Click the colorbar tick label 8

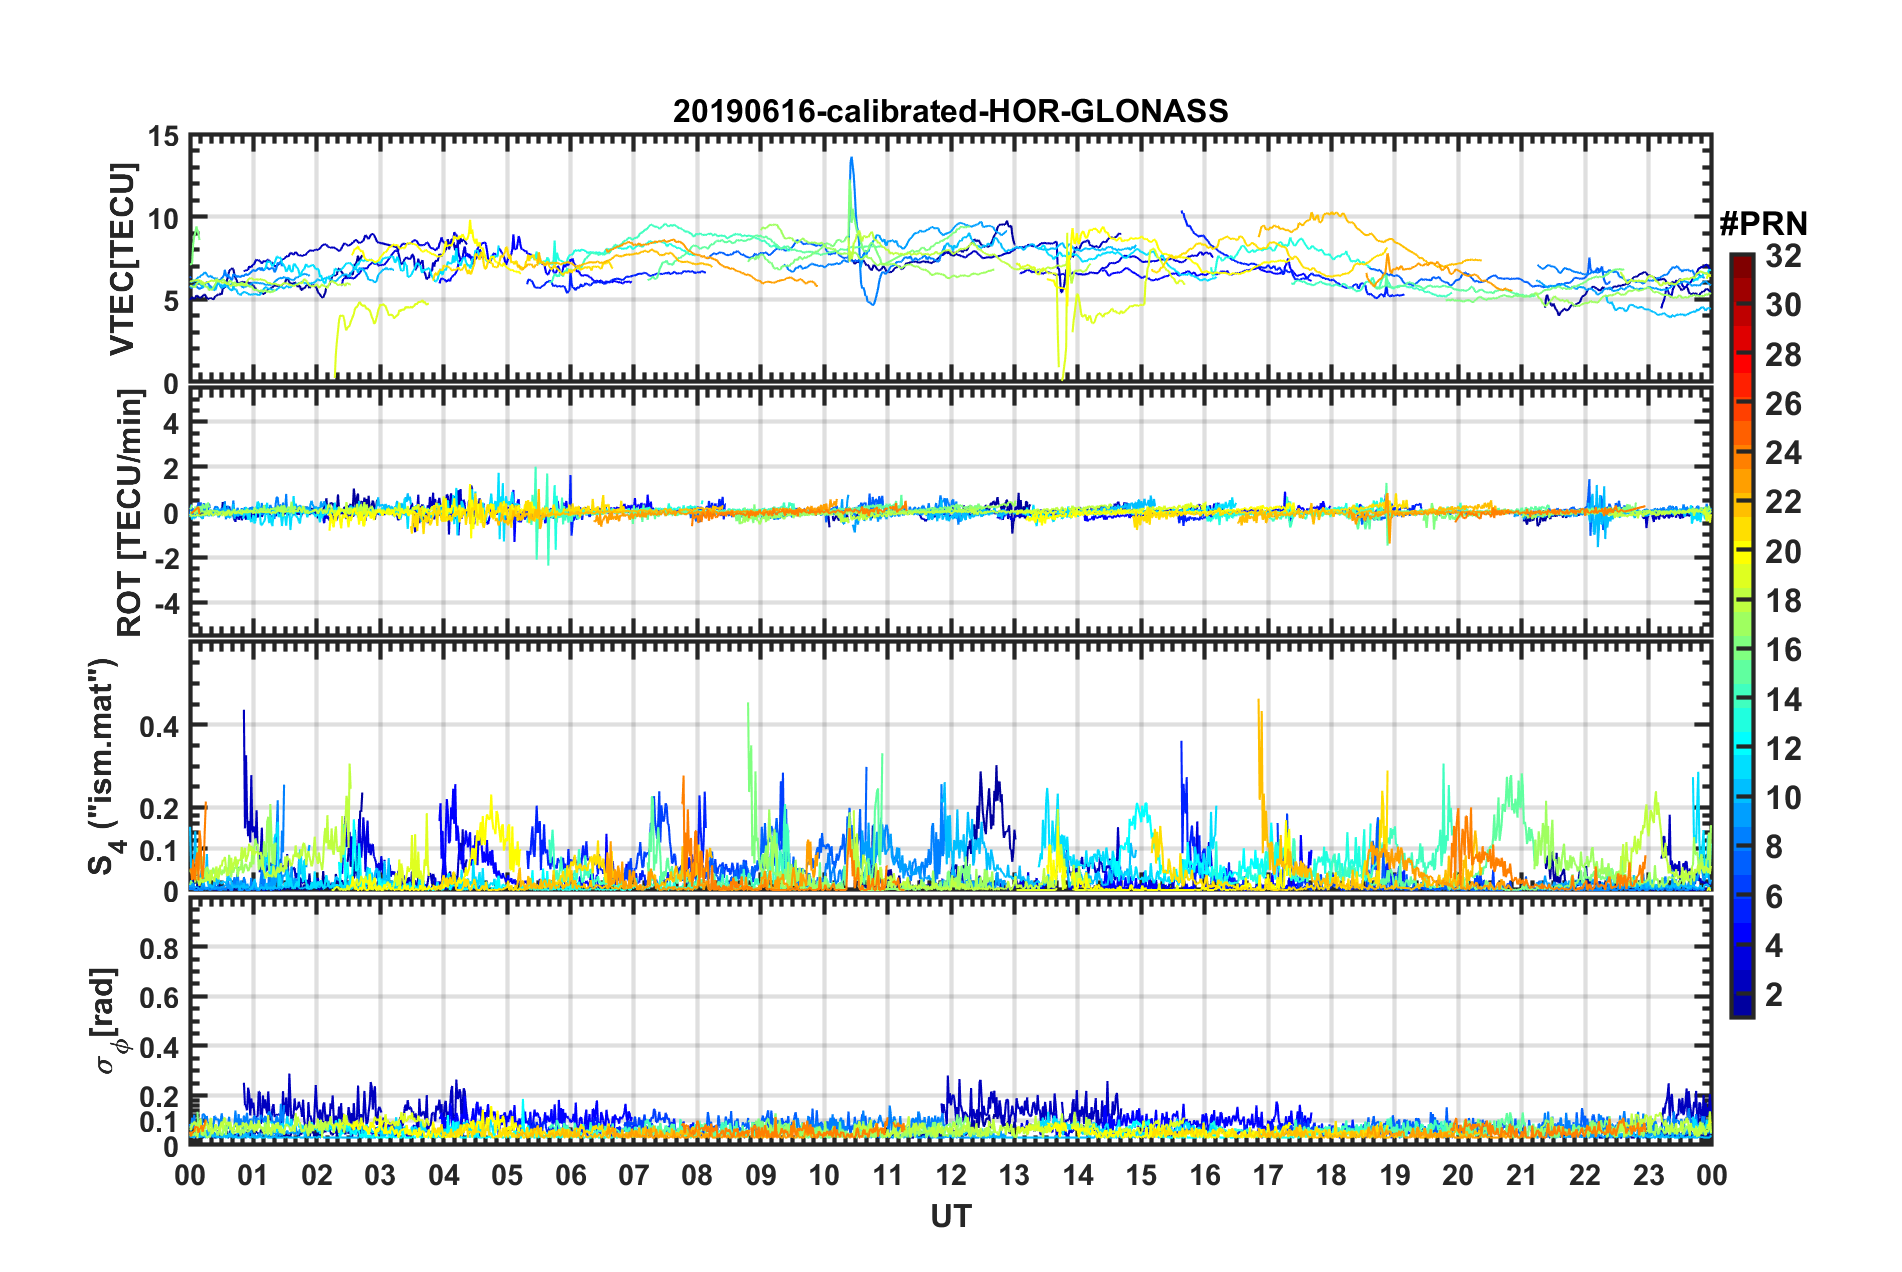coord(1774,847)
